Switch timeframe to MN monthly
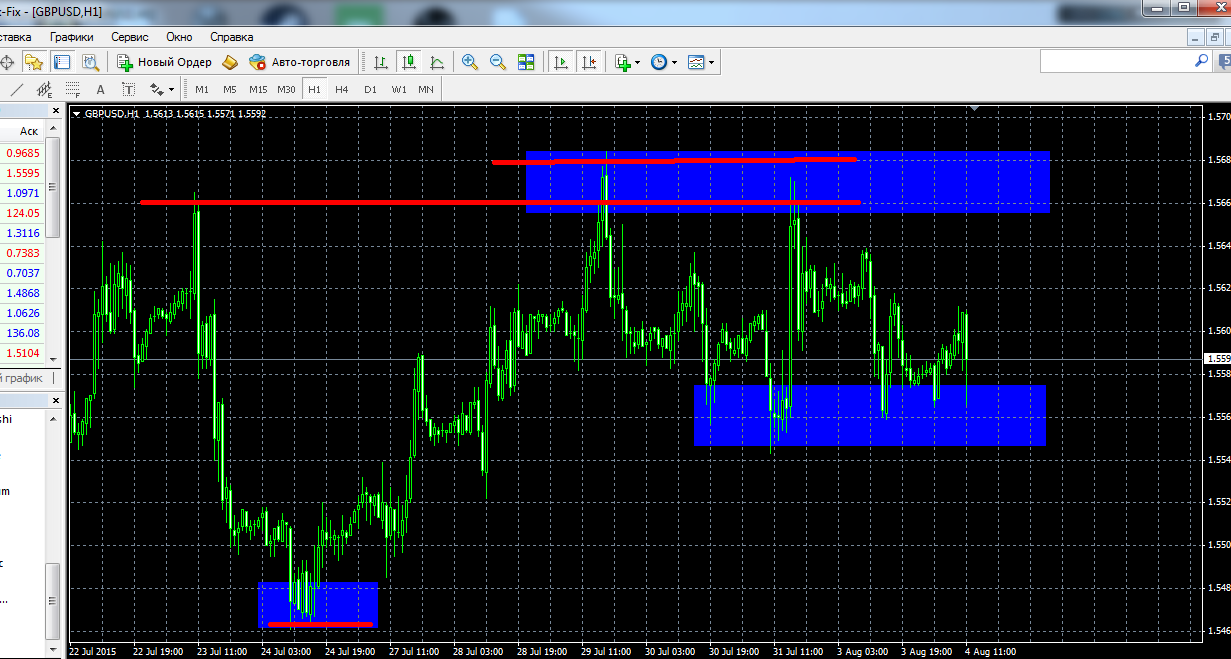The image size is (1231, 659). [426, 89]
